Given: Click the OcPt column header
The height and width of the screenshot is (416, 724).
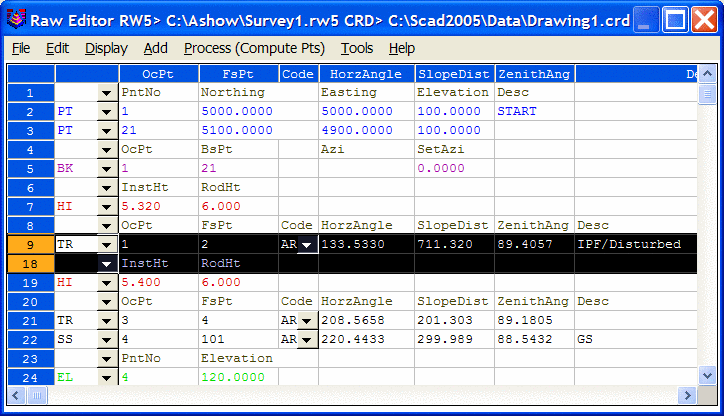Looking at the screenshot, I should 158,74.
